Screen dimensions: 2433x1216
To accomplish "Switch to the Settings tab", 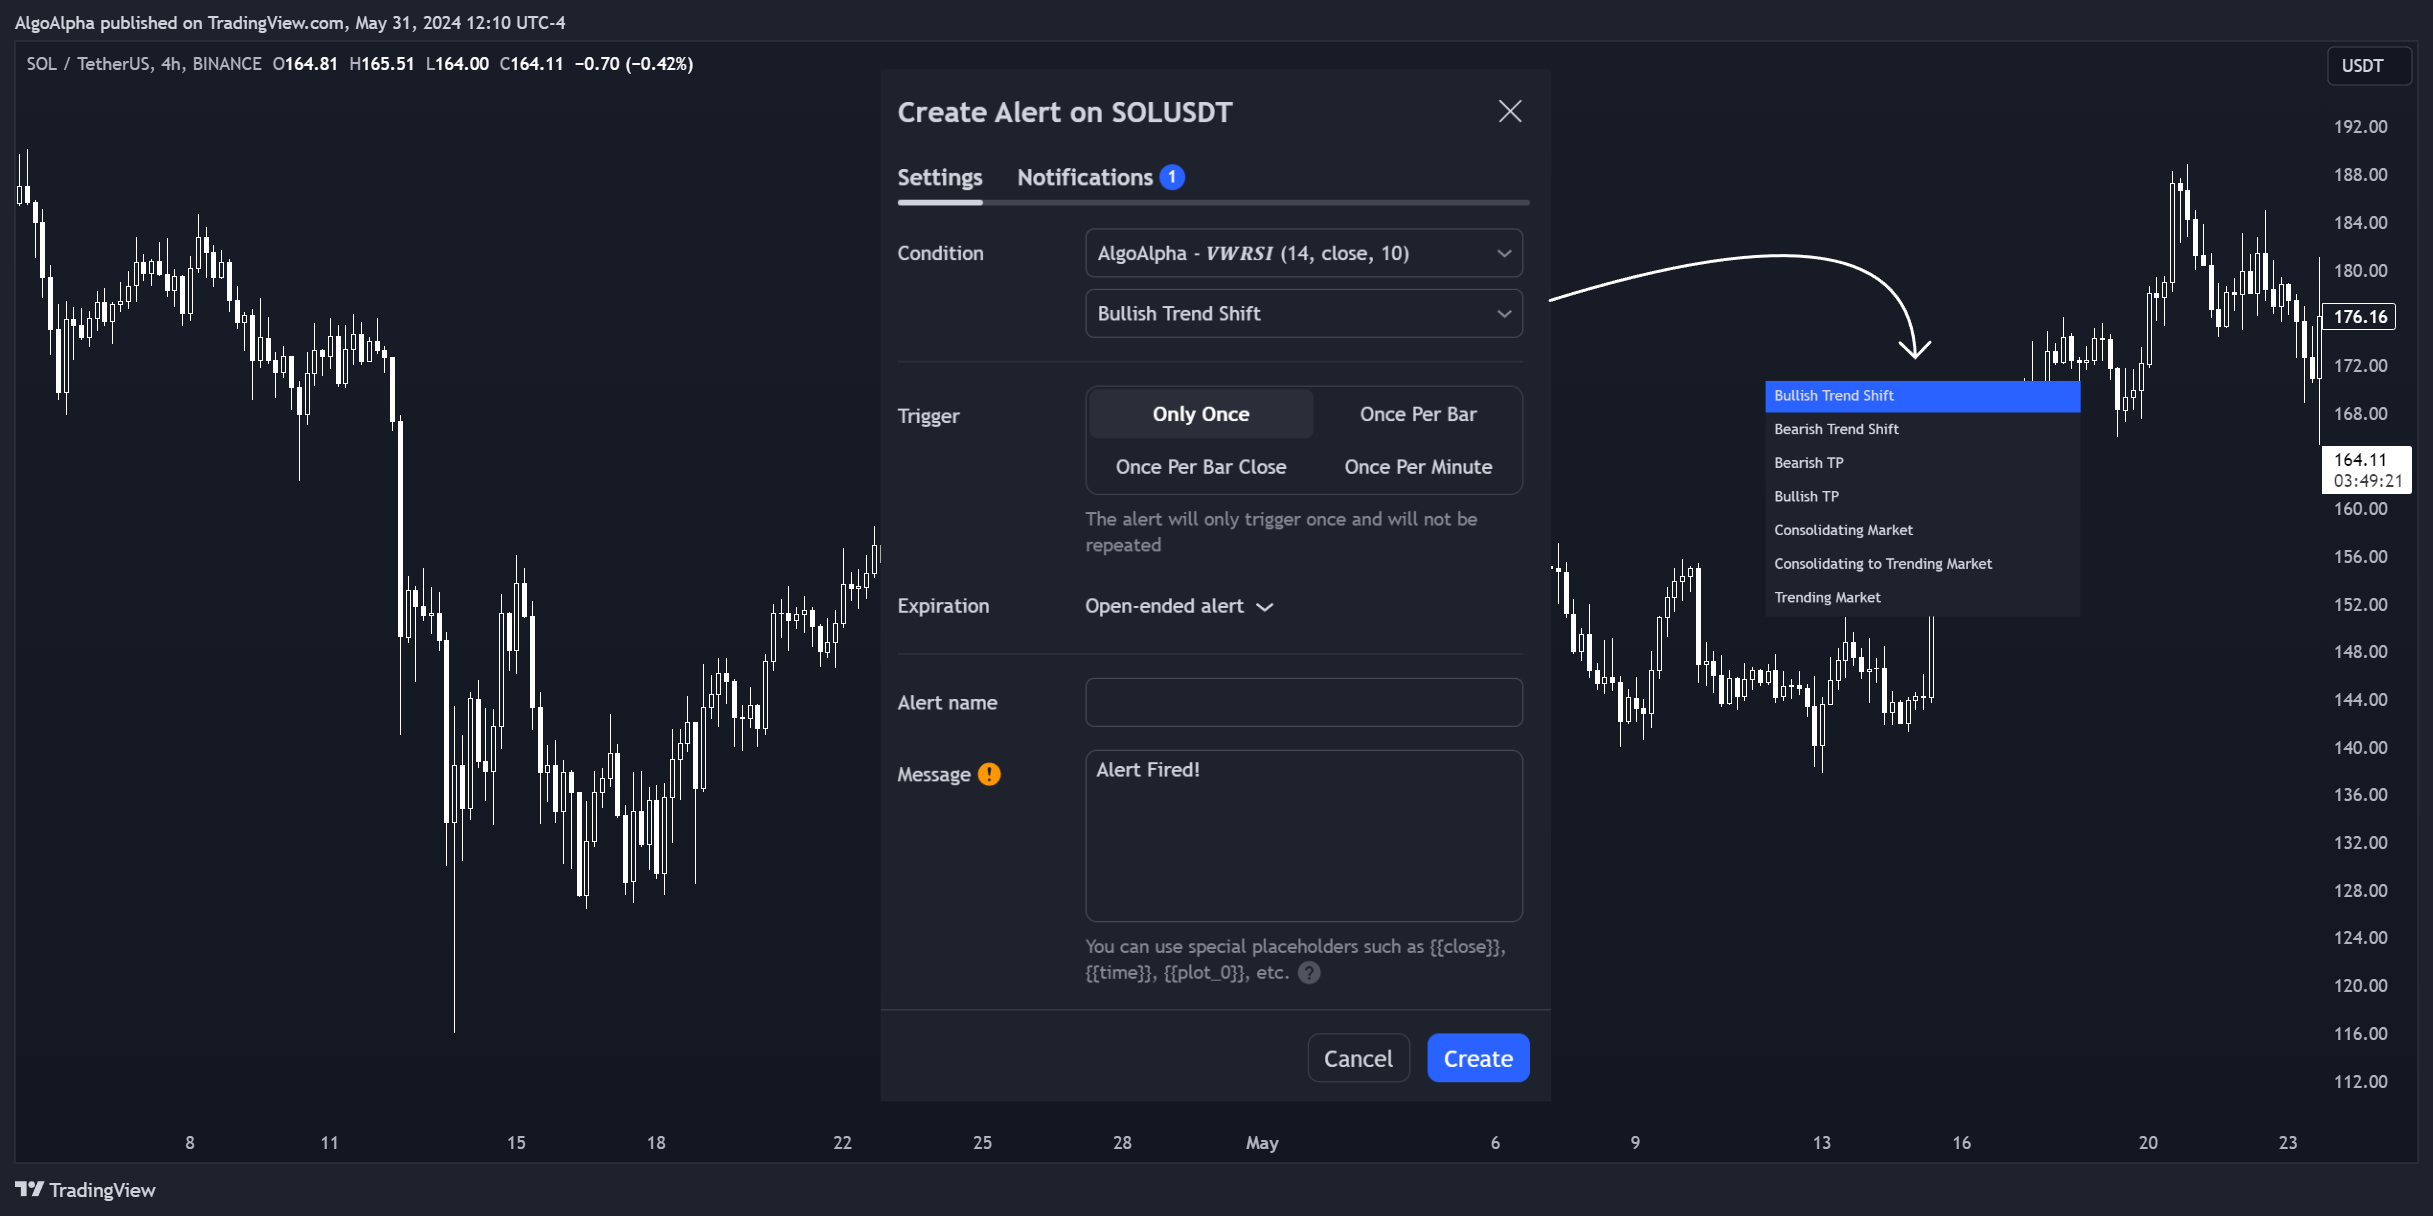I will coord(940,177).
